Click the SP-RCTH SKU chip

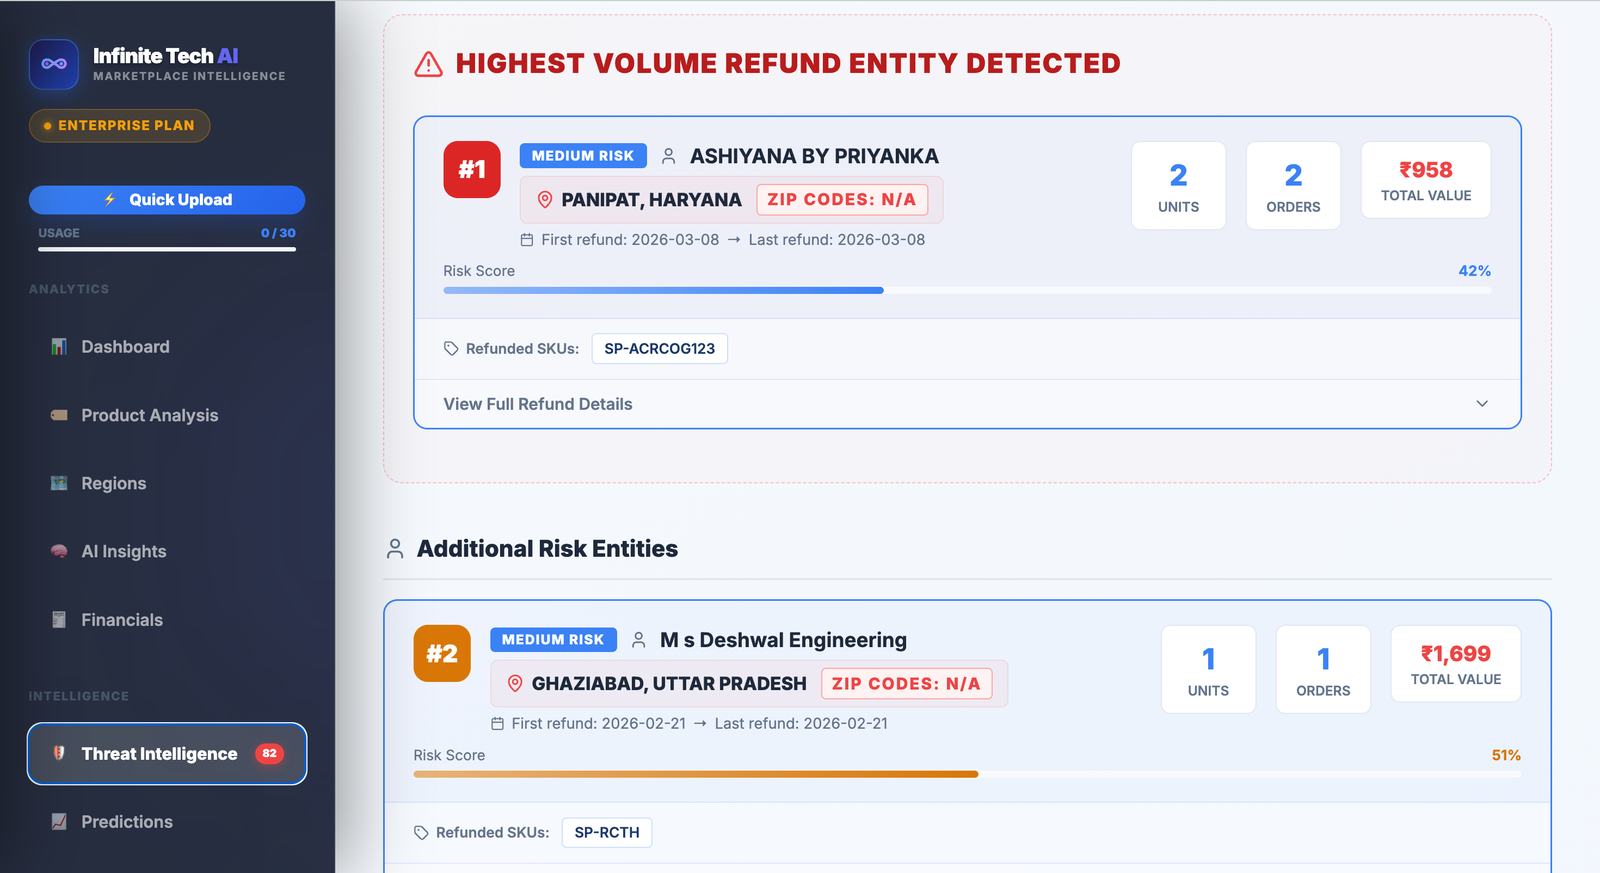pyautogui.click(x=607, y=833)
